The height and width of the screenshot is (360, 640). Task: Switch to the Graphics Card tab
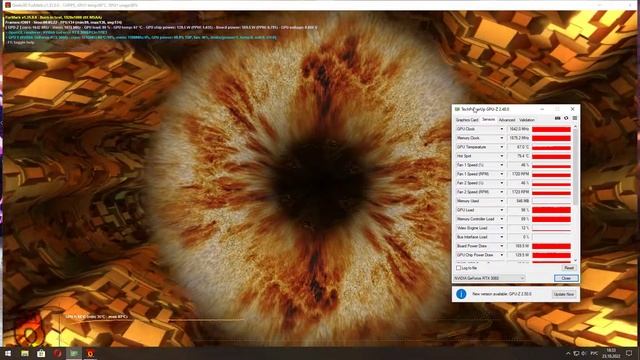tap(467, 120)
